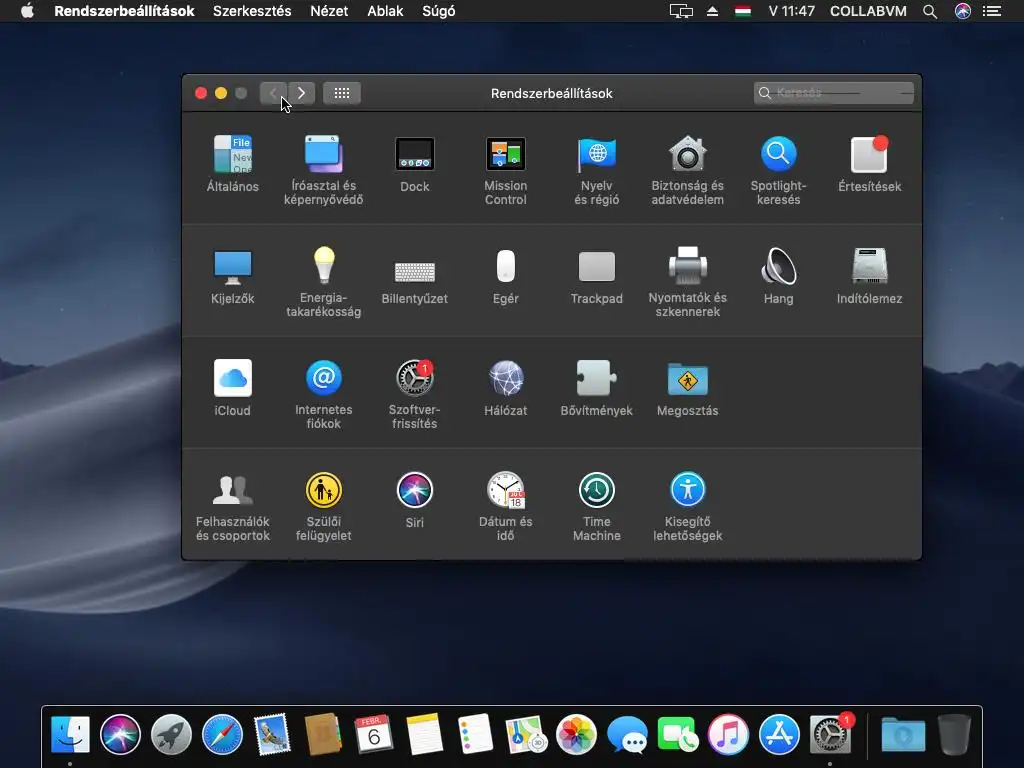
Task: Open the Egér mouse settings
Action: (505, 276)
